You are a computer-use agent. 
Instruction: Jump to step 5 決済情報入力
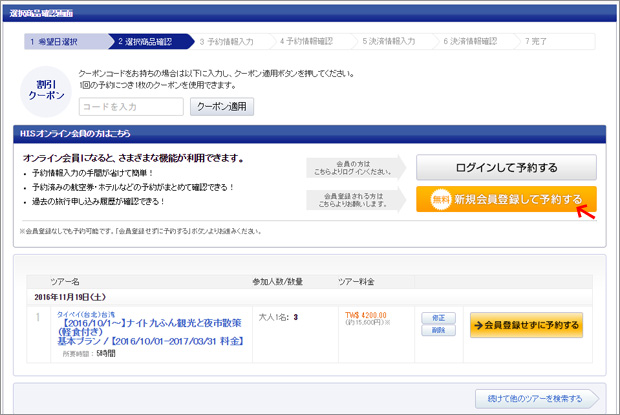pyautogui.click(x=388, y=42)
